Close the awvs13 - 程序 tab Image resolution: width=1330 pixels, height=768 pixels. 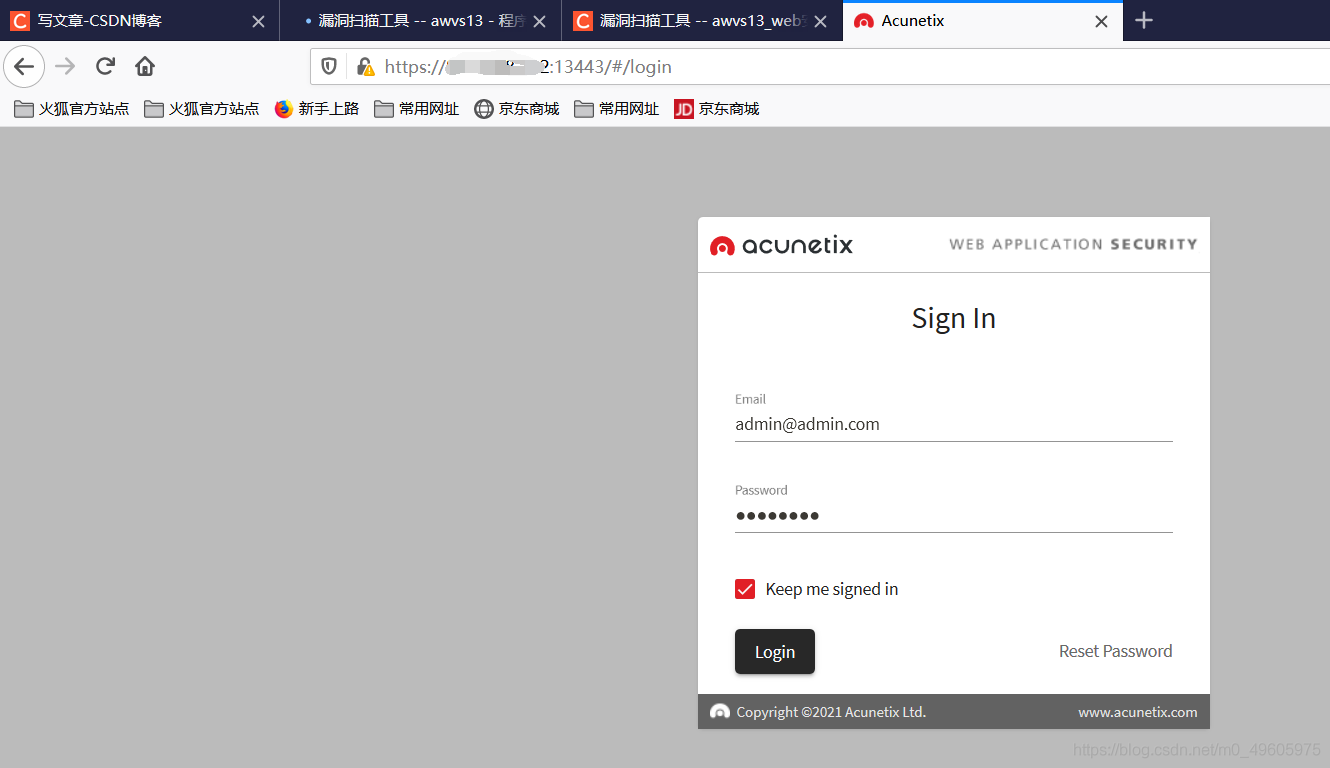coord(541,21)
